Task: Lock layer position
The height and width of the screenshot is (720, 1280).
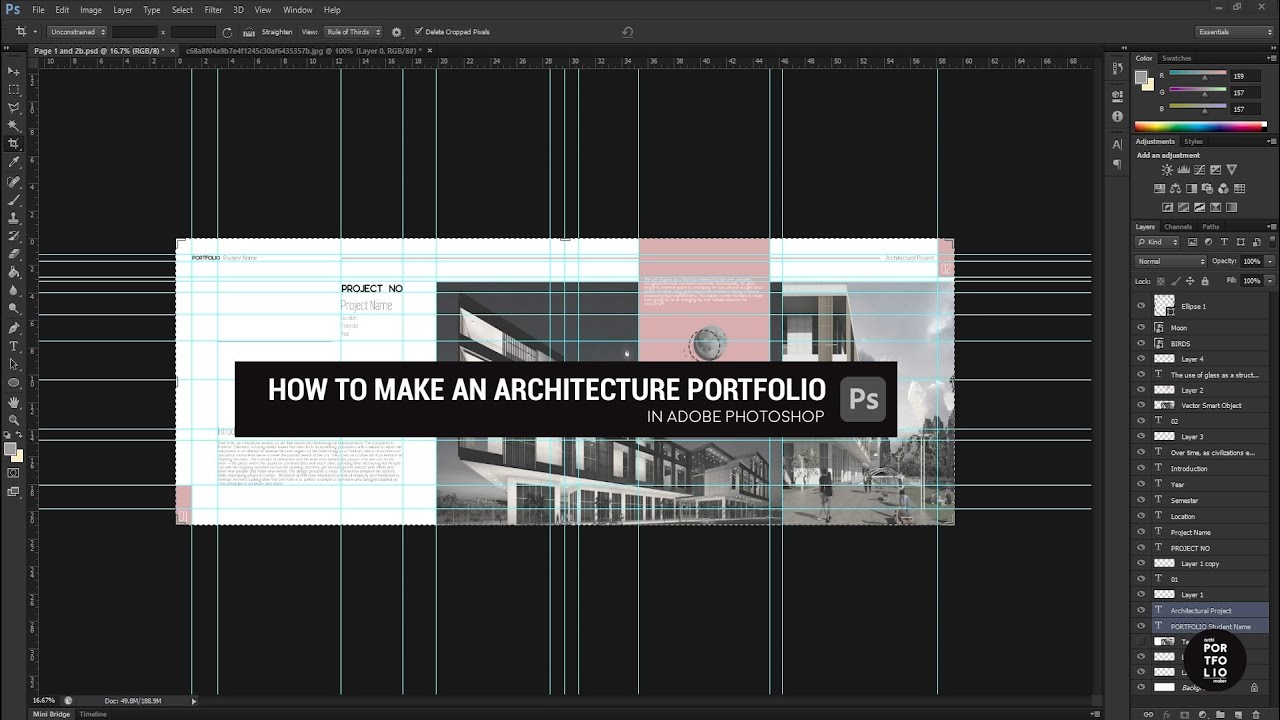Action: 1191,281
